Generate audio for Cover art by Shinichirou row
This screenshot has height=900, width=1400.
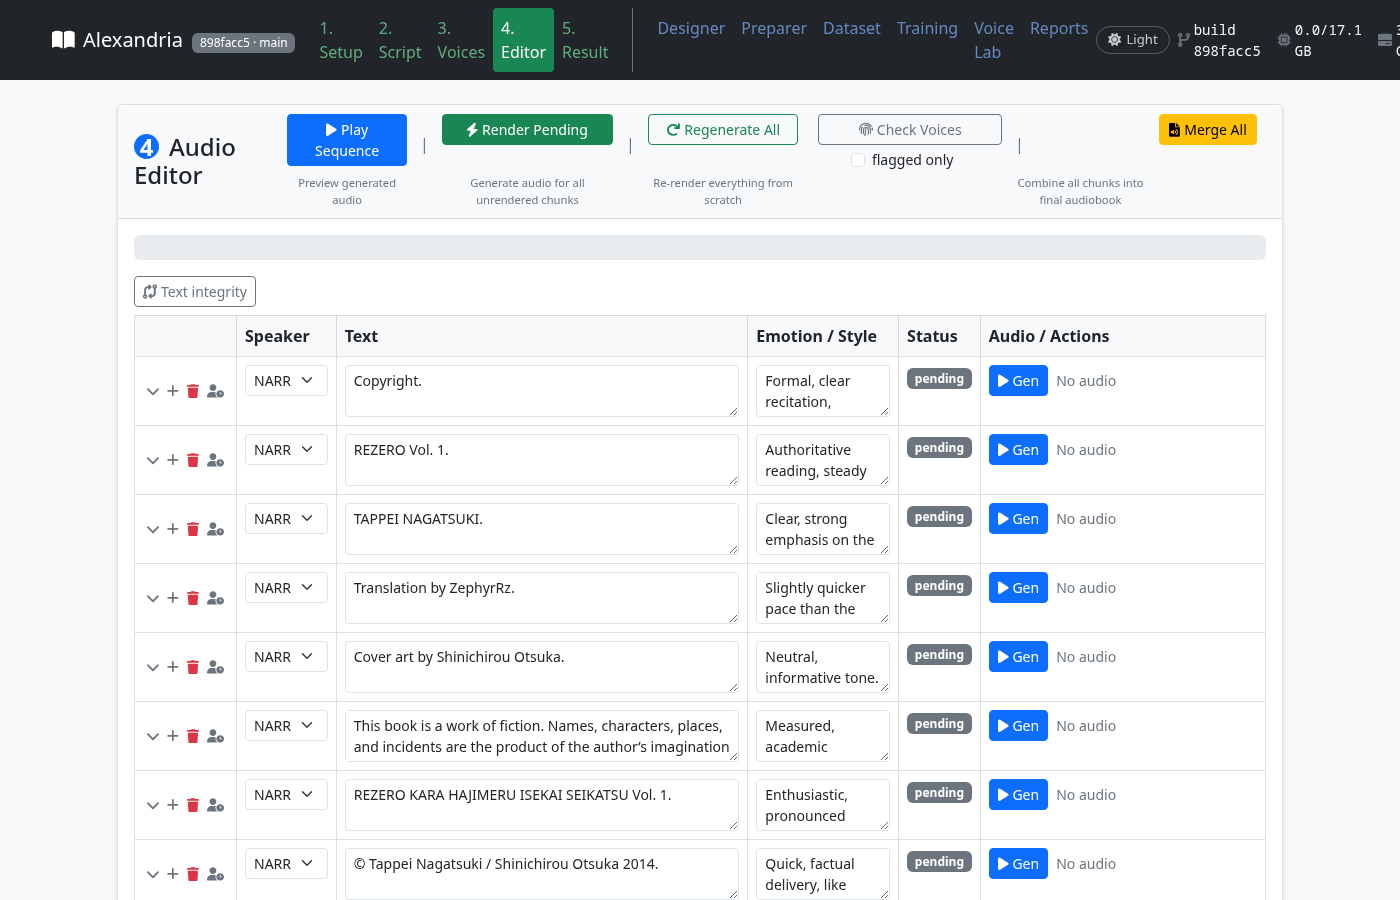point(1018,657)
